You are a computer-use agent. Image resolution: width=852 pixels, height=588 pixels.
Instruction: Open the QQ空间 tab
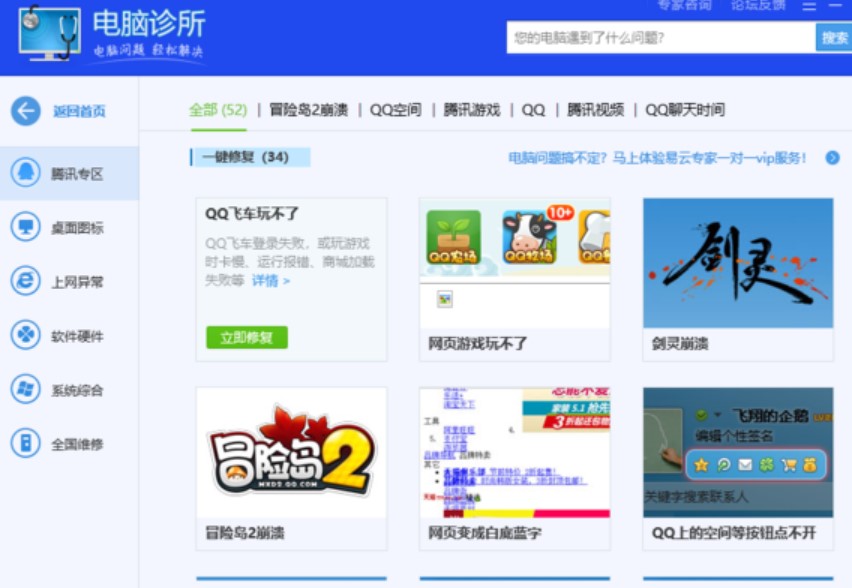(x=396, y=110)
